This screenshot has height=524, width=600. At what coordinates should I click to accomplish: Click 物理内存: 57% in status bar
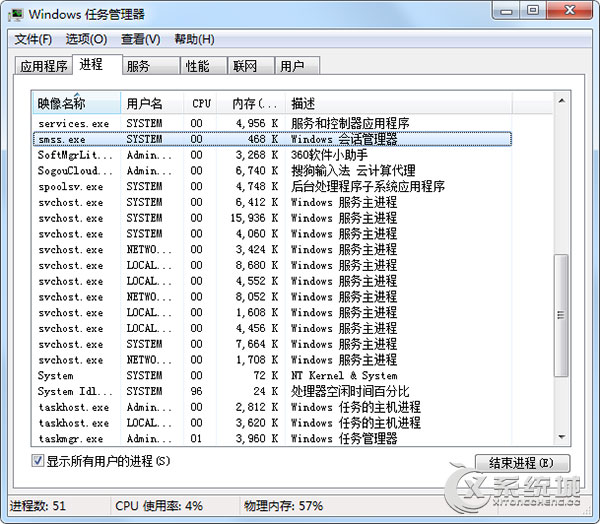click(x=284, y=506)
